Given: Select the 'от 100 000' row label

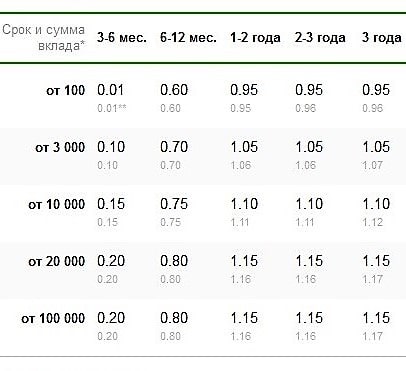Looking at the screenshot, I should 53,318.
